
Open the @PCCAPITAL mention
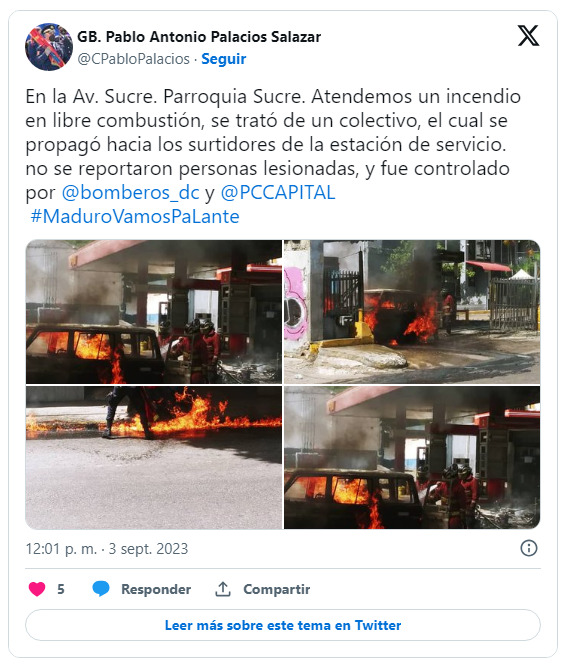(x=278, y=193)
